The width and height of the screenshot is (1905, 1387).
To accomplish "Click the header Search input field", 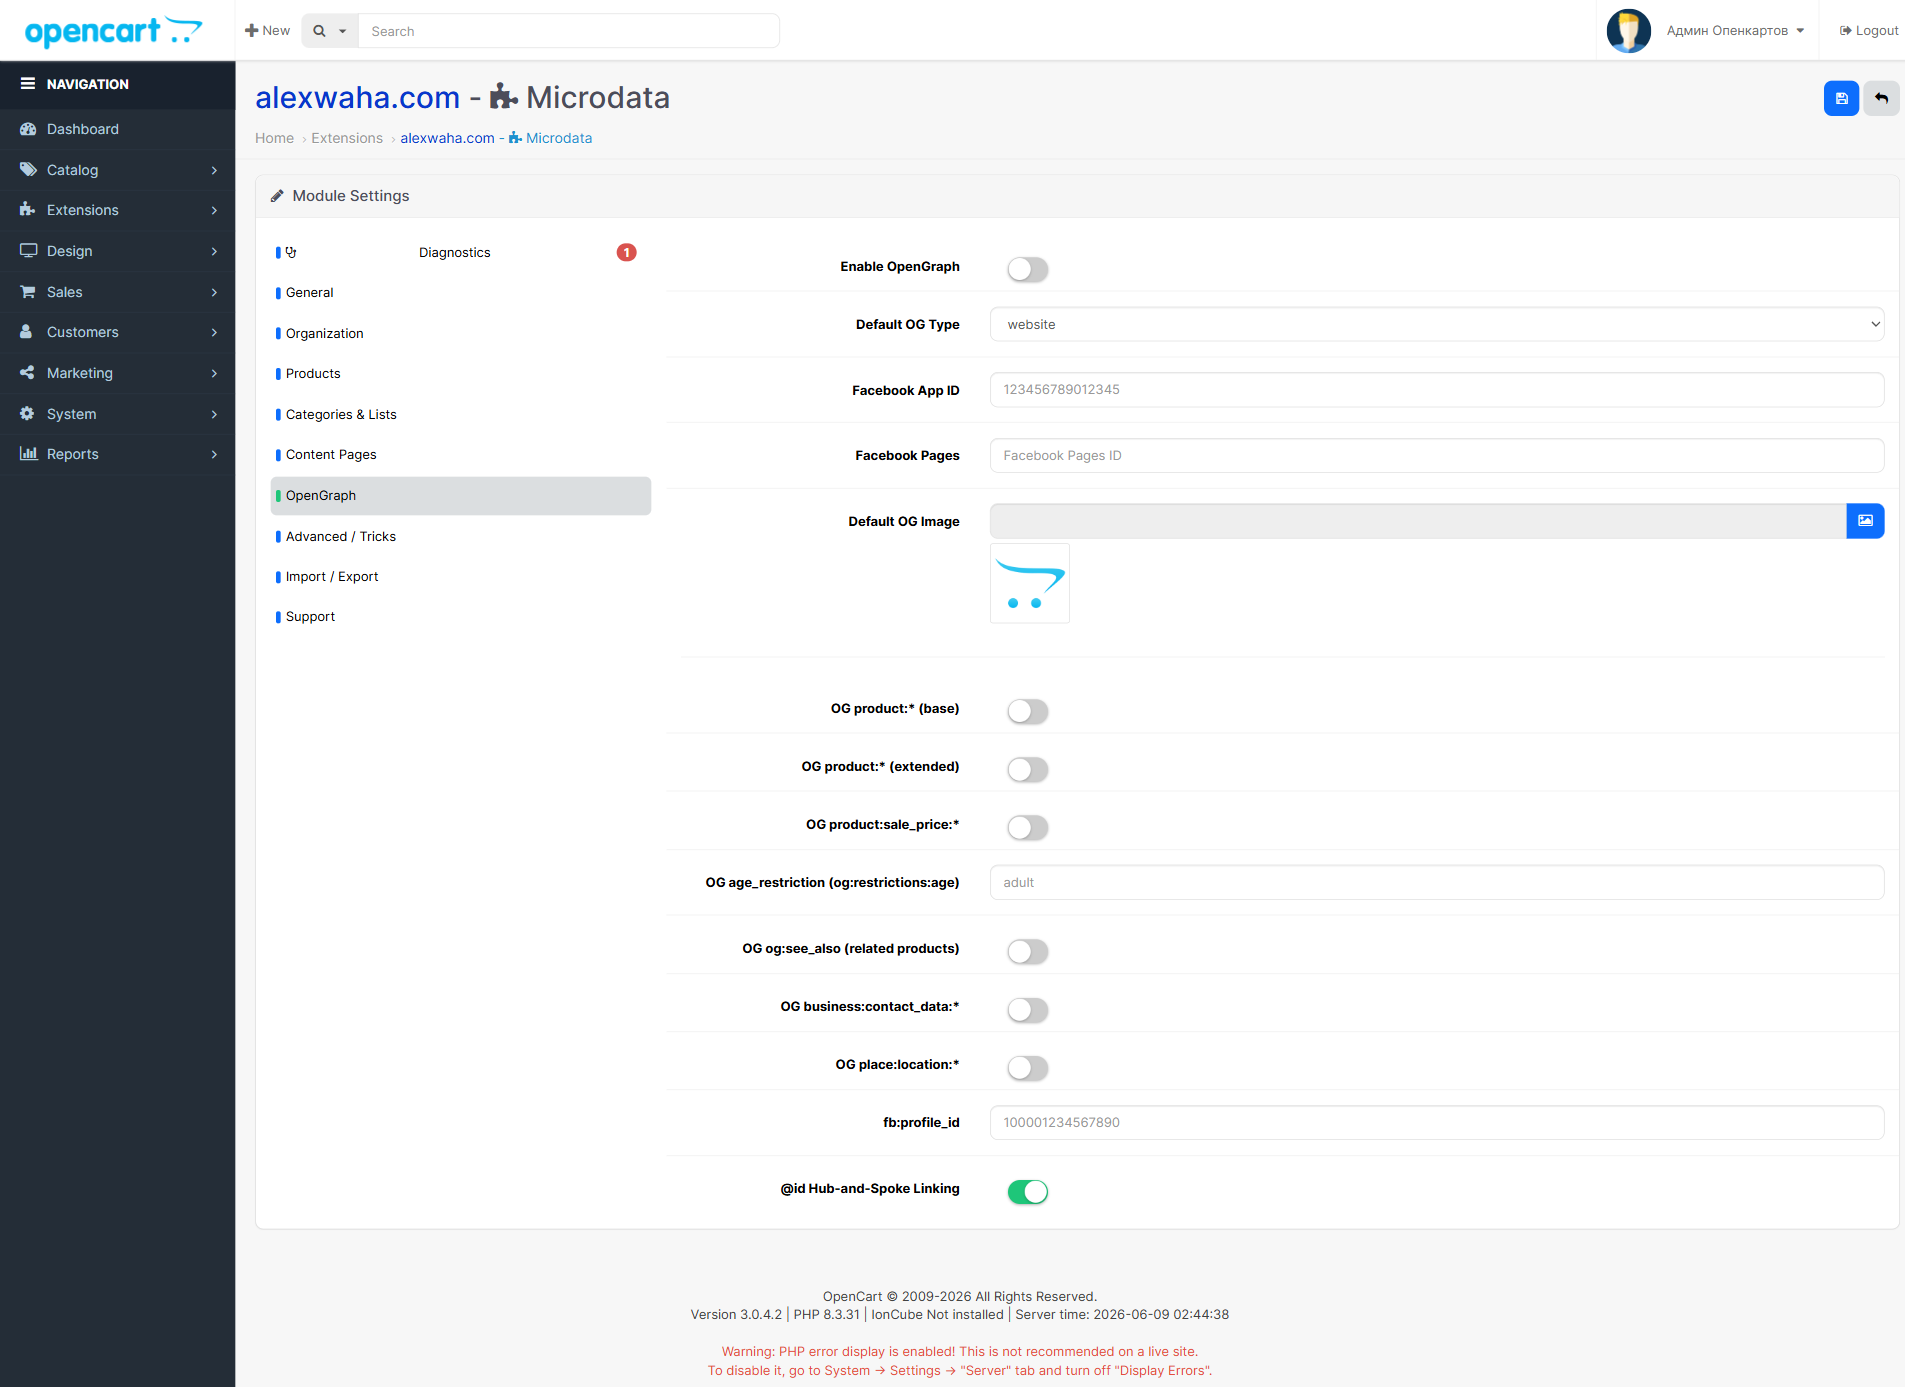I will [x=568, y=31].
